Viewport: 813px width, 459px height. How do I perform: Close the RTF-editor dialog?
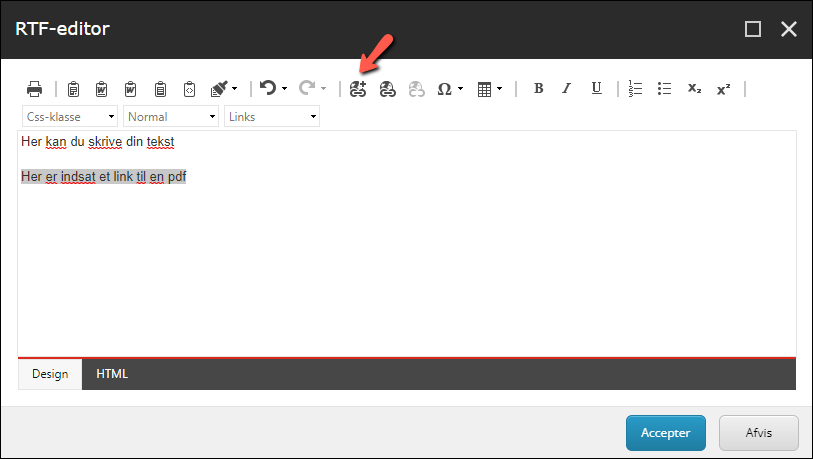coord(789,29)
